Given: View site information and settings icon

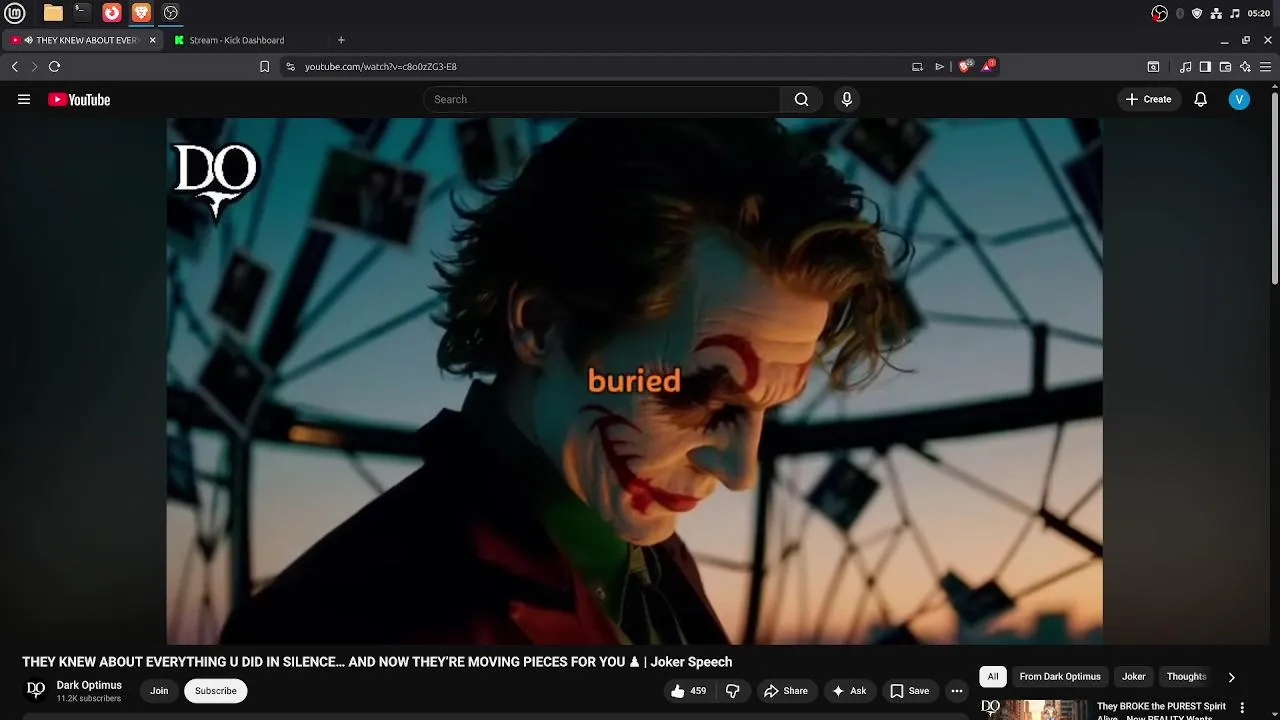Looking at the screenshot, I should point(290,66).
